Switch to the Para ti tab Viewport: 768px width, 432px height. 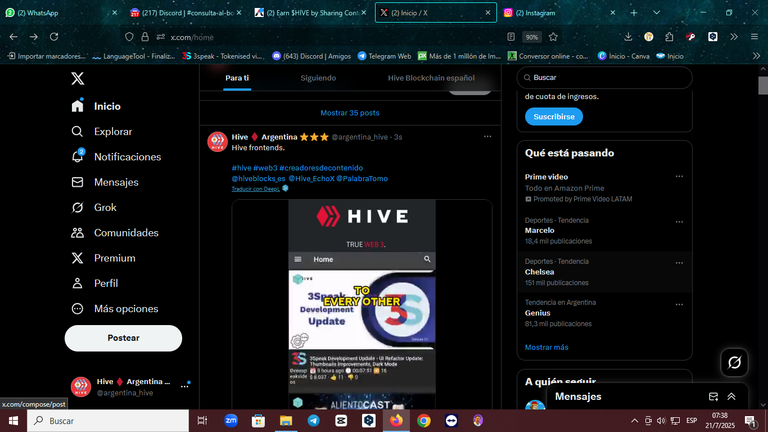[237, 78]
